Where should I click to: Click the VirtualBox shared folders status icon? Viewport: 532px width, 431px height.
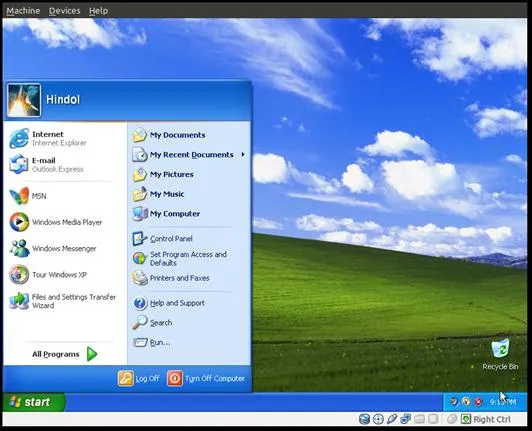coord(419,419)
